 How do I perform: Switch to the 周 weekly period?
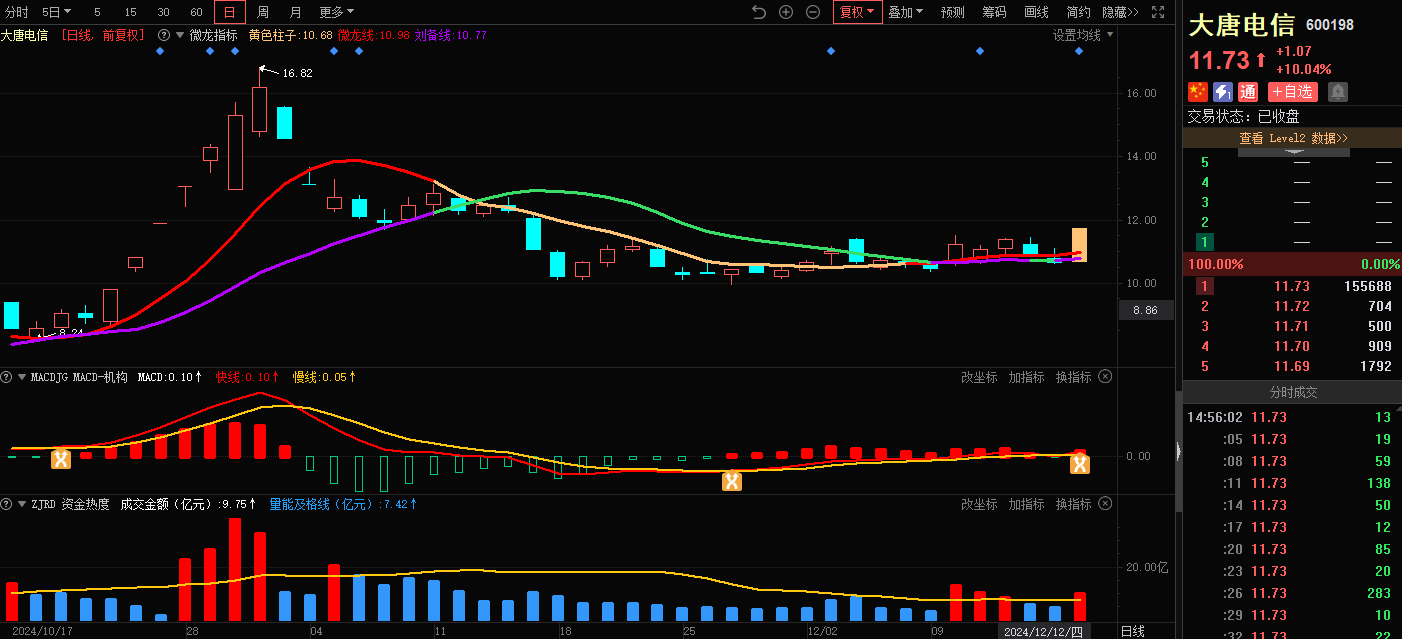click(x=262, y=12)
